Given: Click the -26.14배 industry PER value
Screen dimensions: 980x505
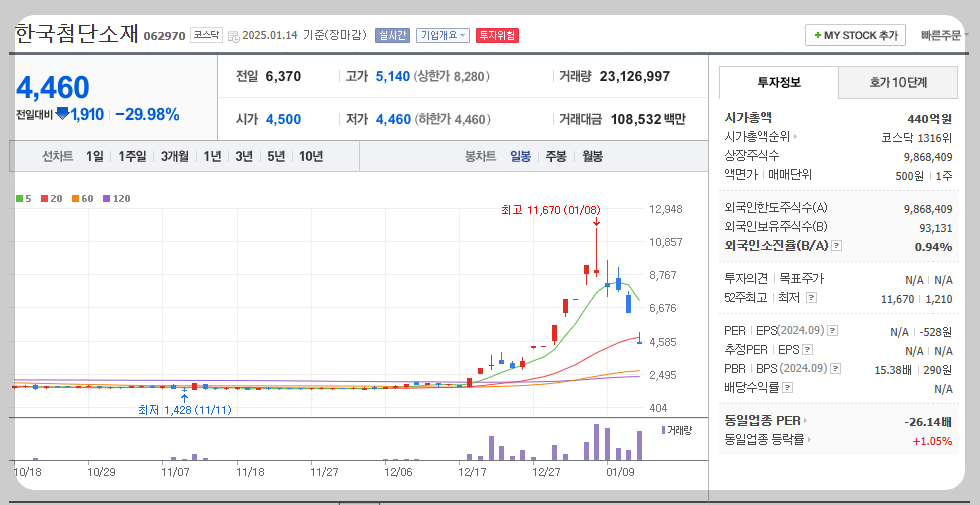Looking at the screenshot, I should (928, 422).
